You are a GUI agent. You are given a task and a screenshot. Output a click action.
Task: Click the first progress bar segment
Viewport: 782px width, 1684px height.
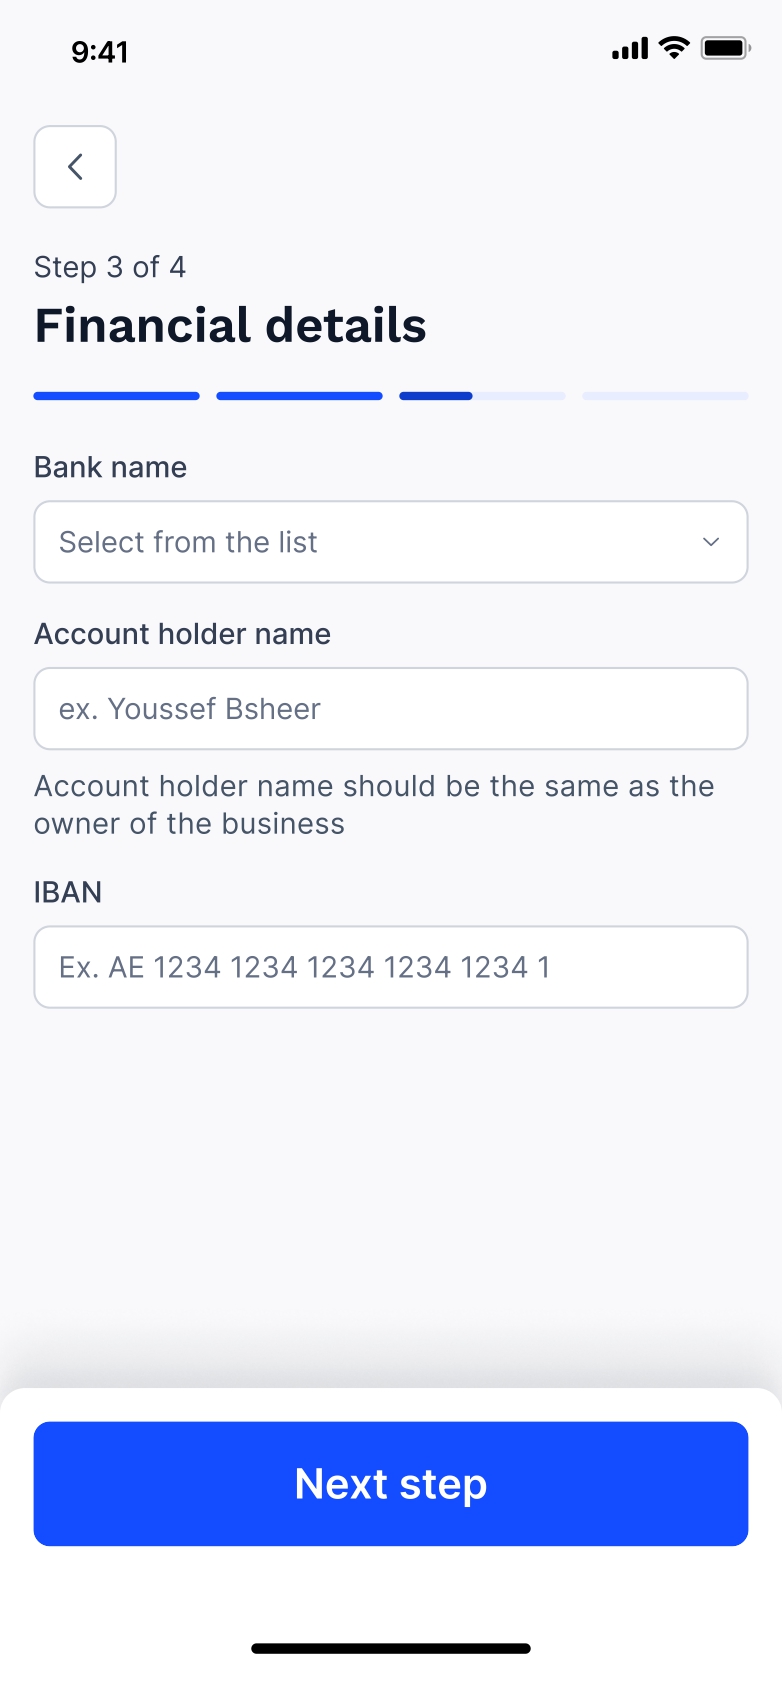(117, 396)
